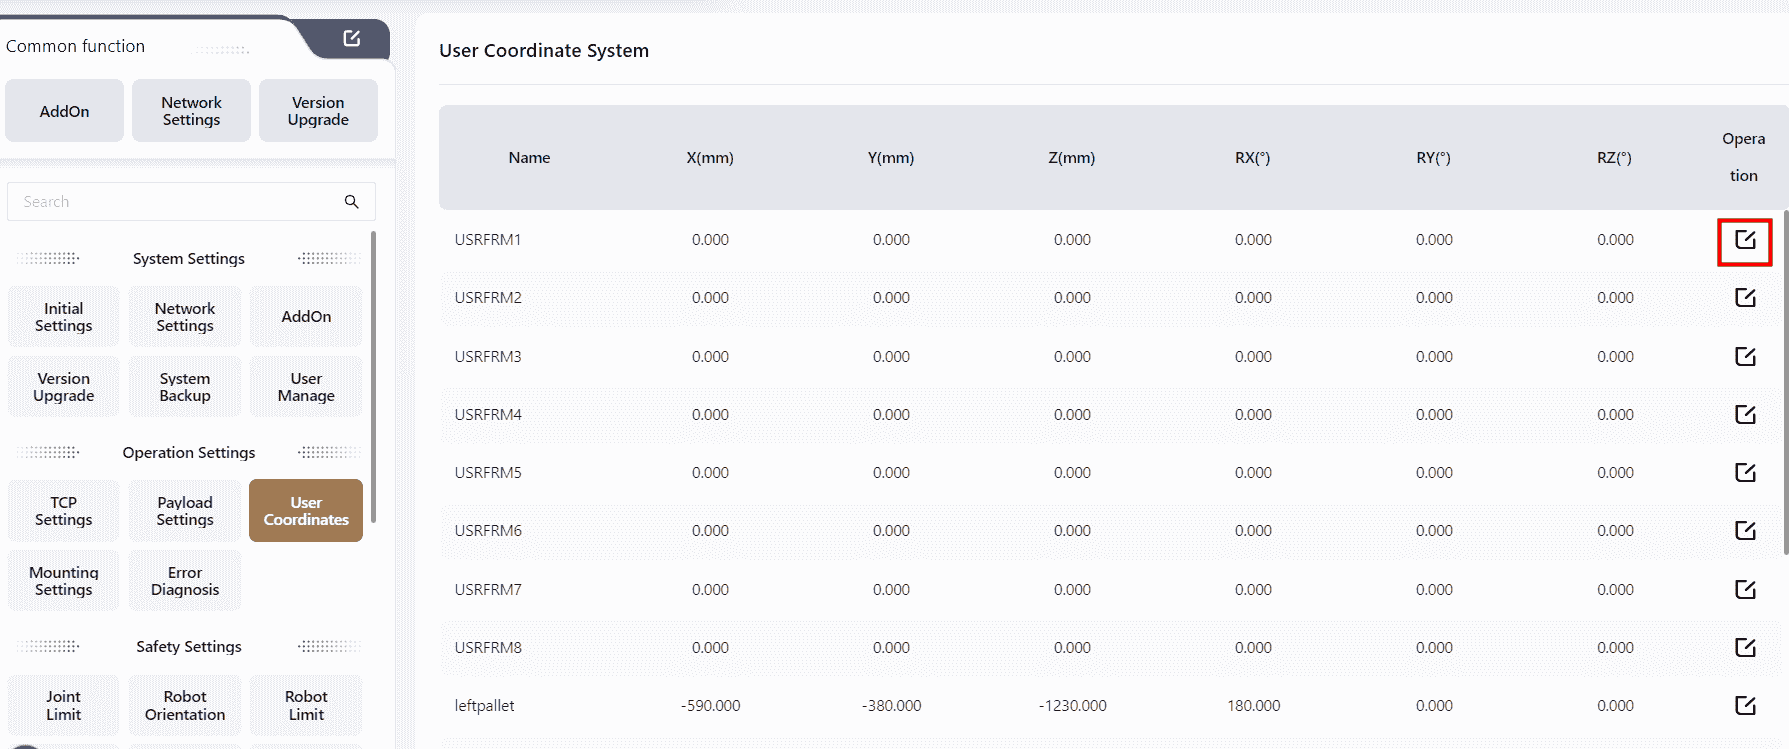The height and width of the screenshot is (749, 1789).
Task: Edit the leftpallet coordinate entry
Action: pos(1744,706)
